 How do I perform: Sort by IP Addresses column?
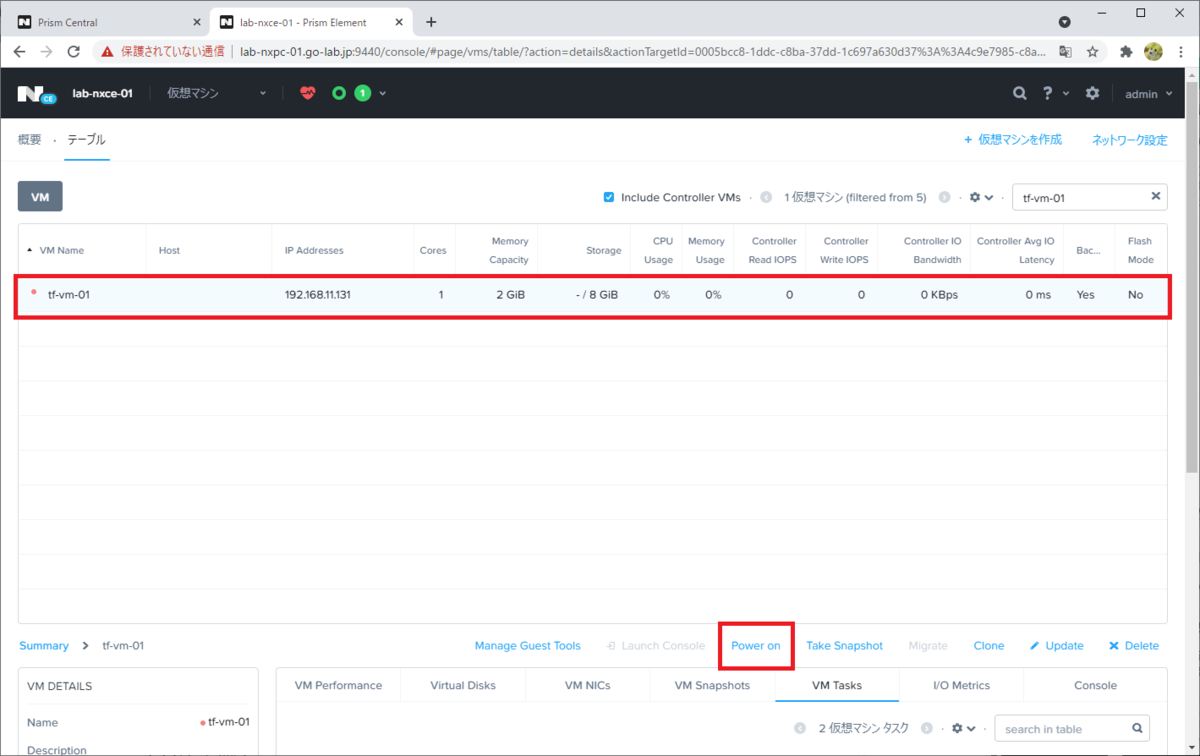[314, 250]
